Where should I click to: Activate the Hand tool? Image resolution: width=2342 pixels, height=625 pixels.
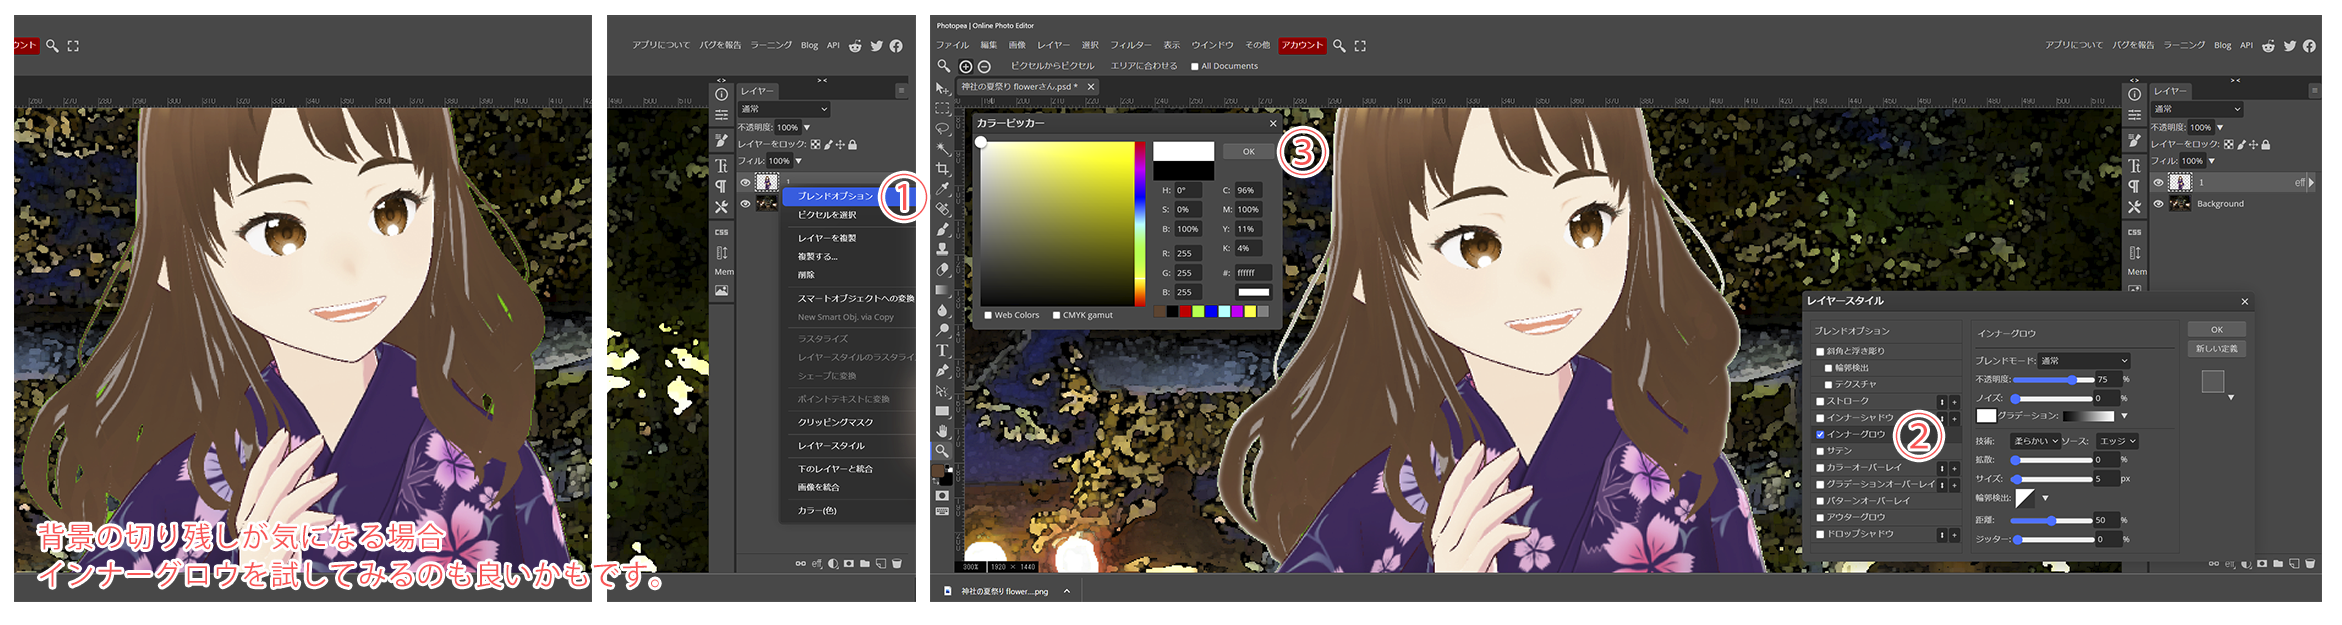click(x=942, y=431)
